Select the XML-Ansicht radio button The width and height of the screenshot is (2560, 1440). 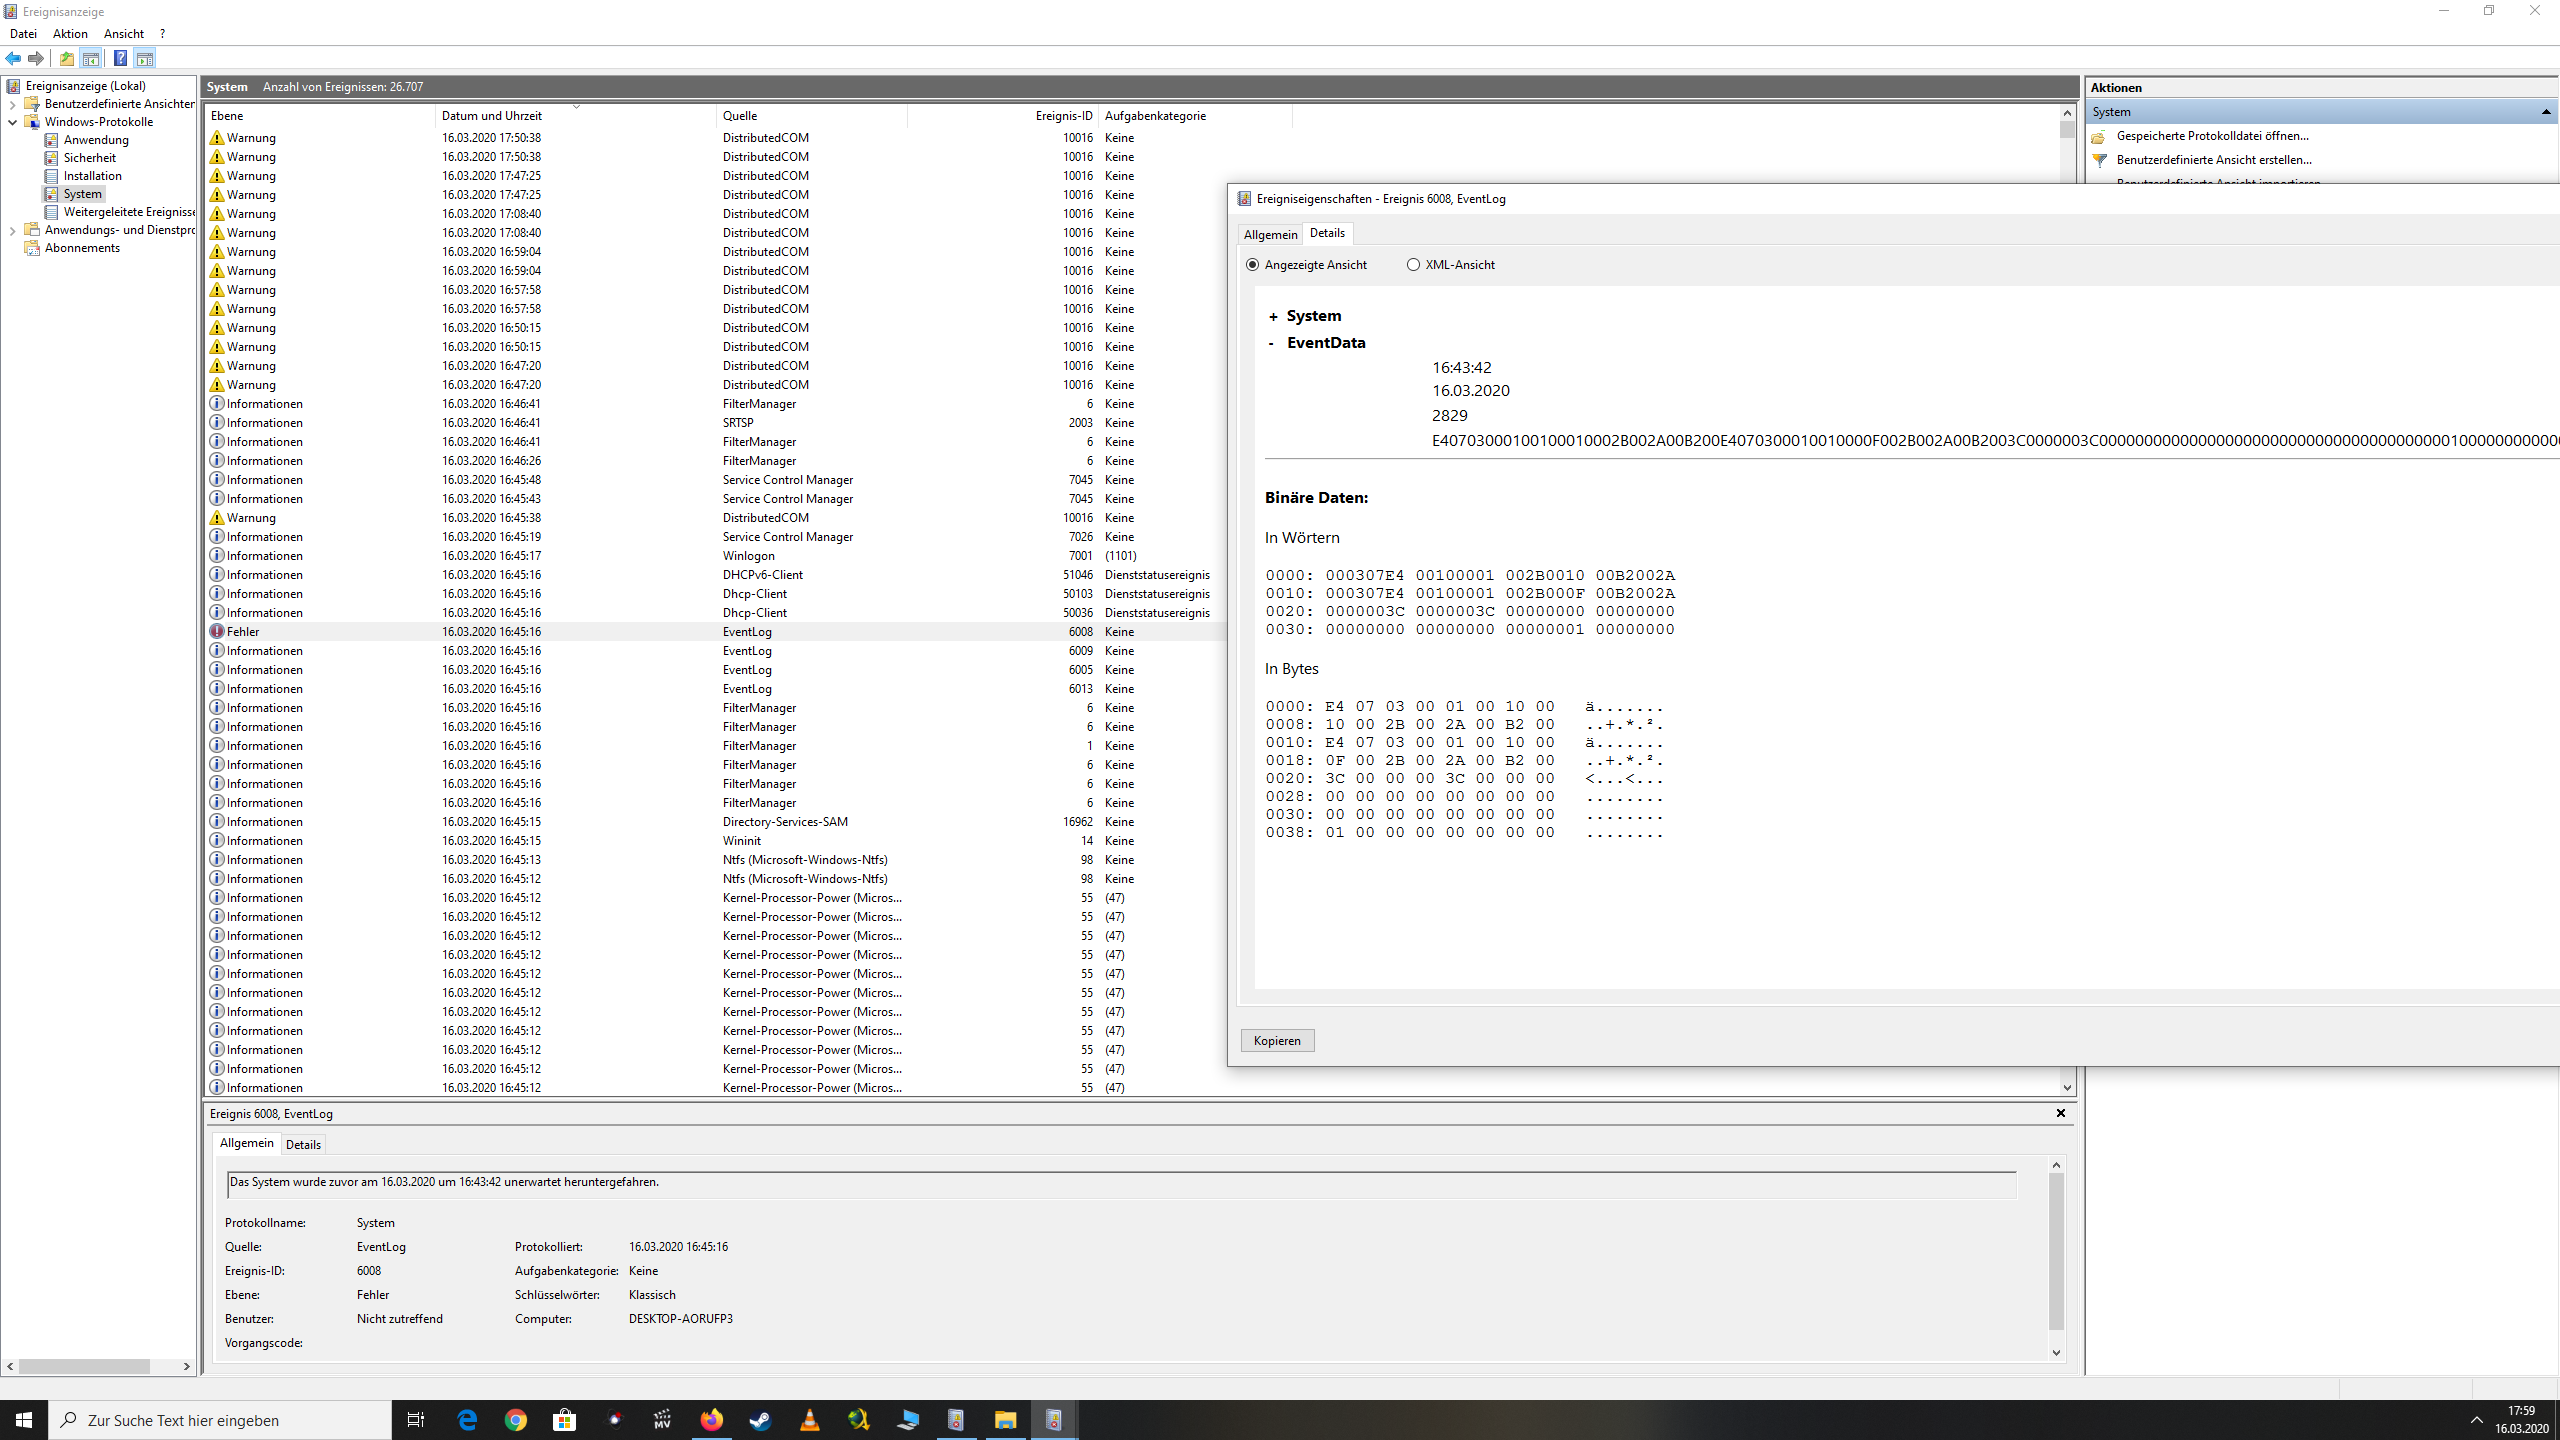pos(1413,265)
